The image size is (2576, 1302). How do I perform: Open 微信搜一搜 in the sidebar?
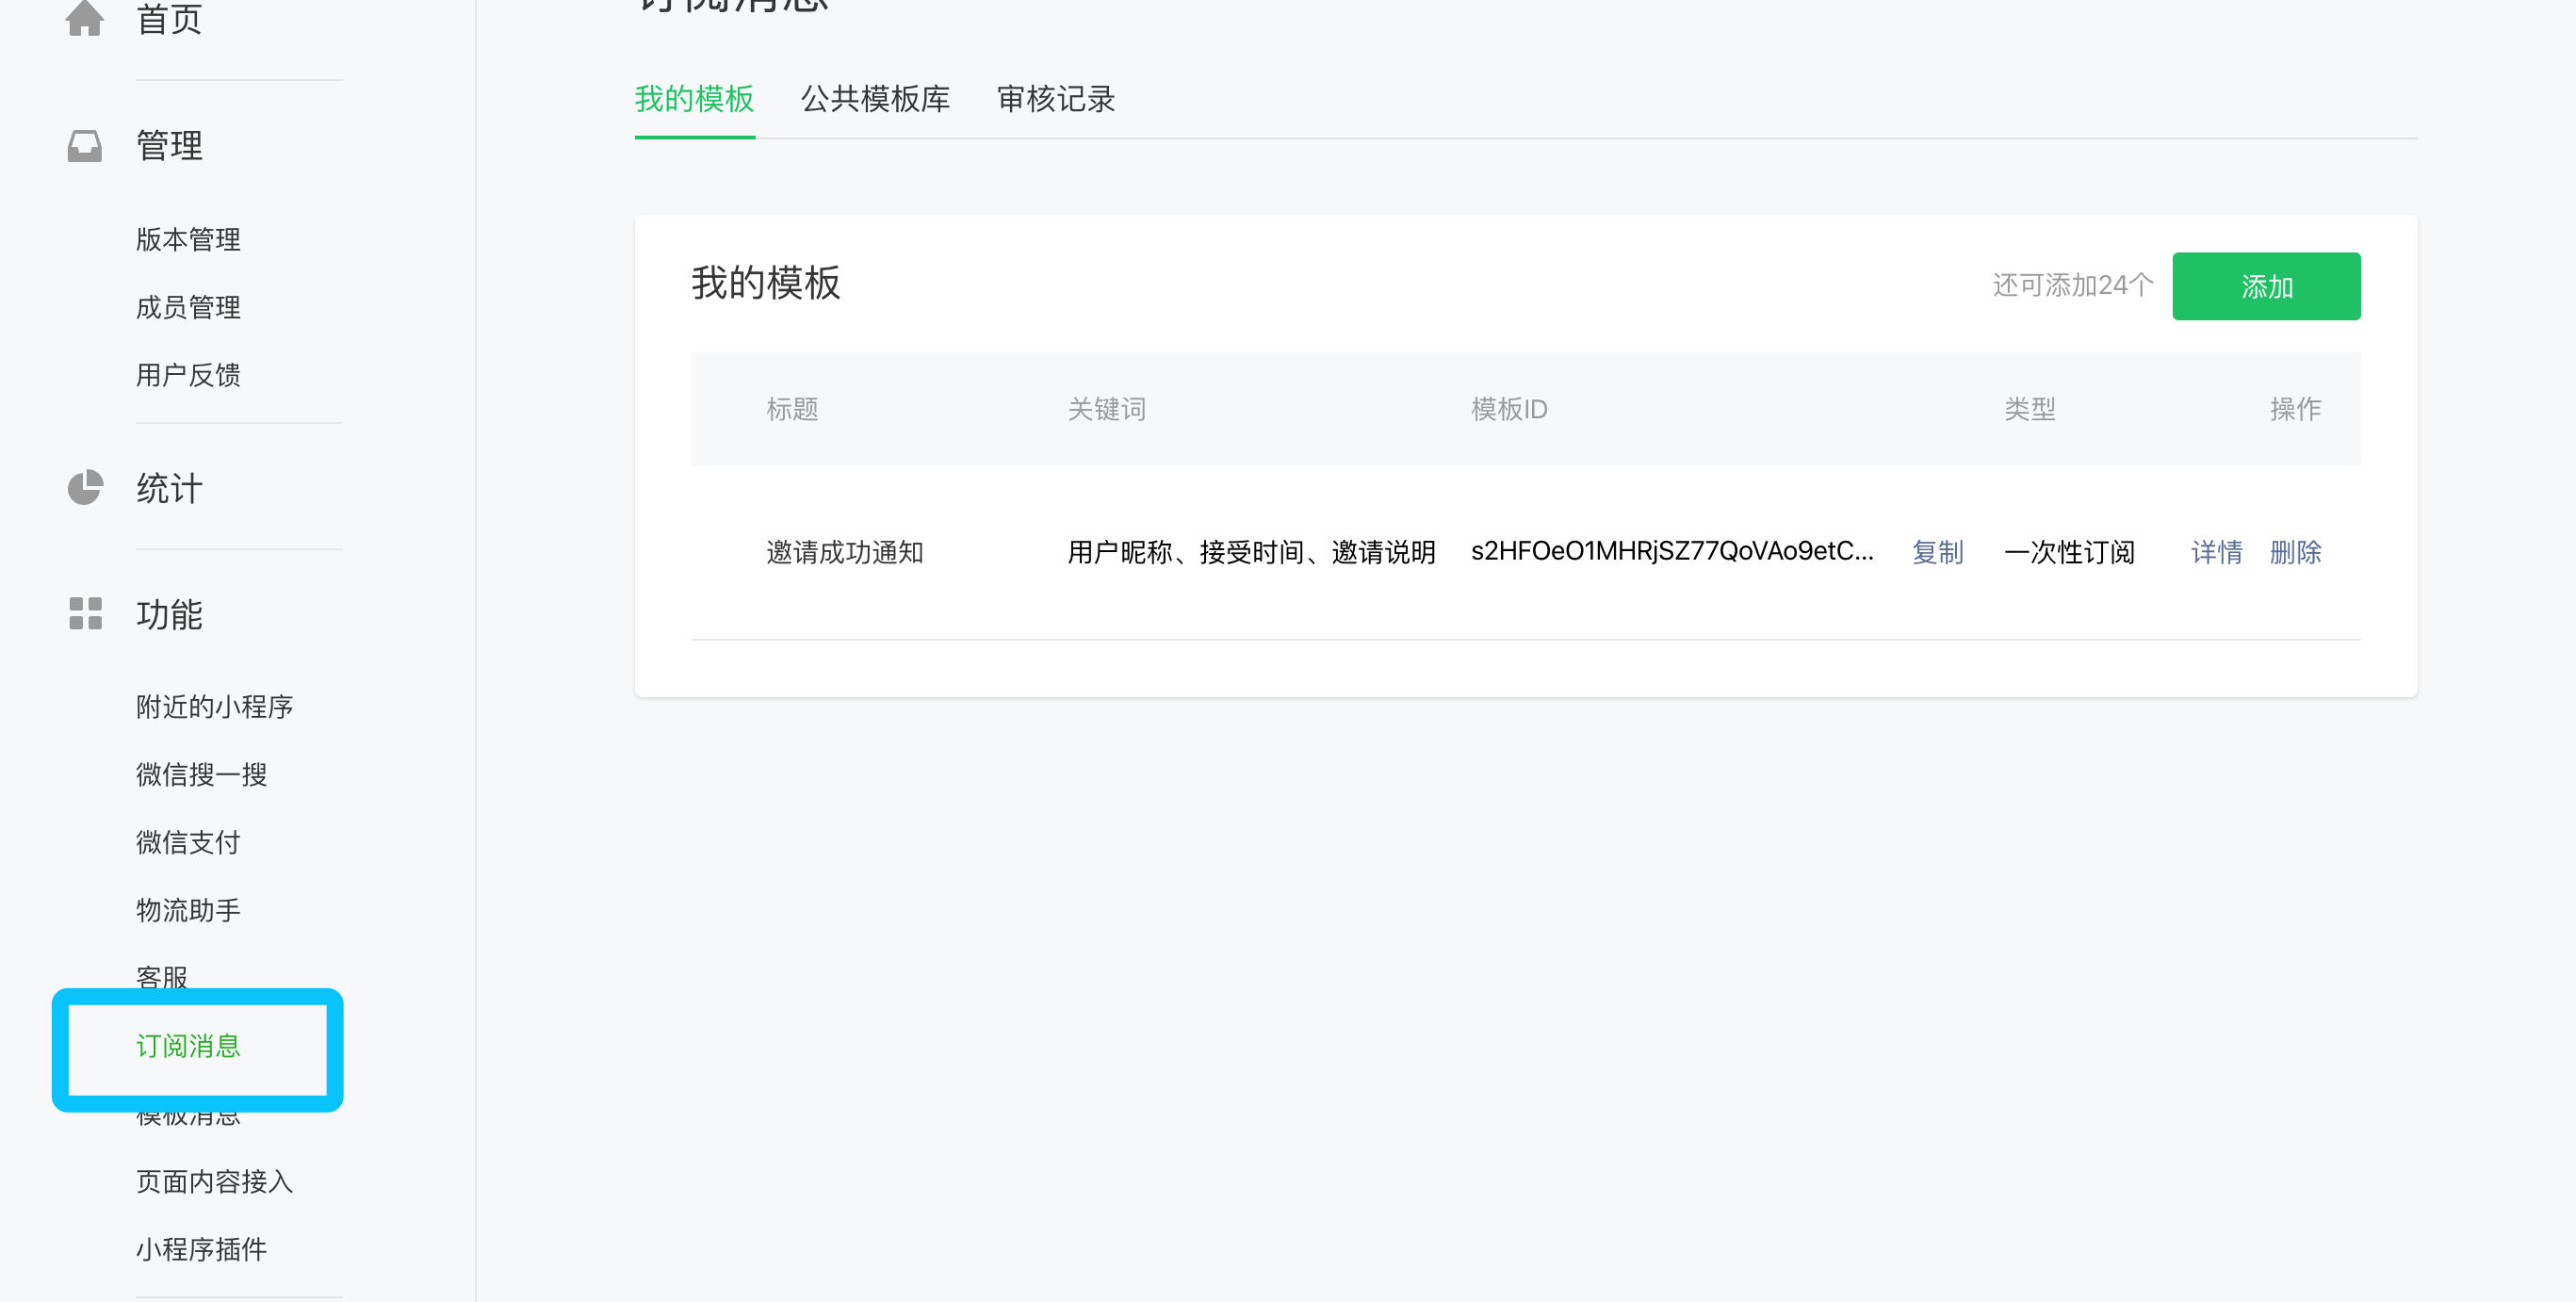201,775
